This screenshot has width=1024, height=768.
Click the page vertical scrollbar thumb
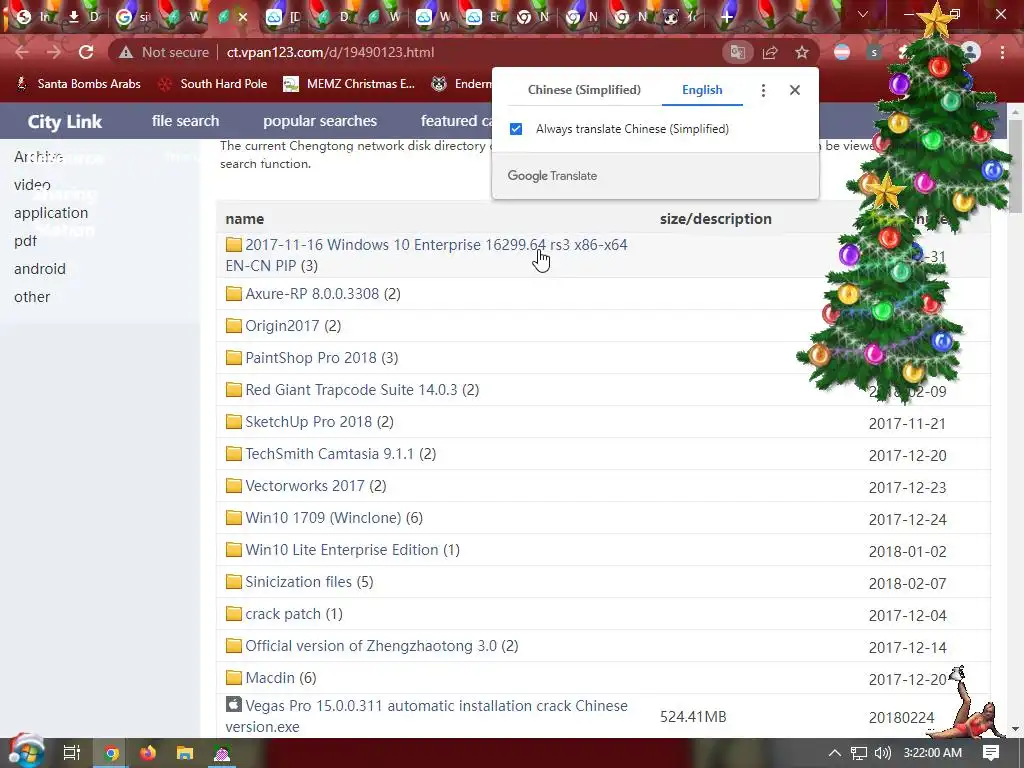(x=1015, y=167)
